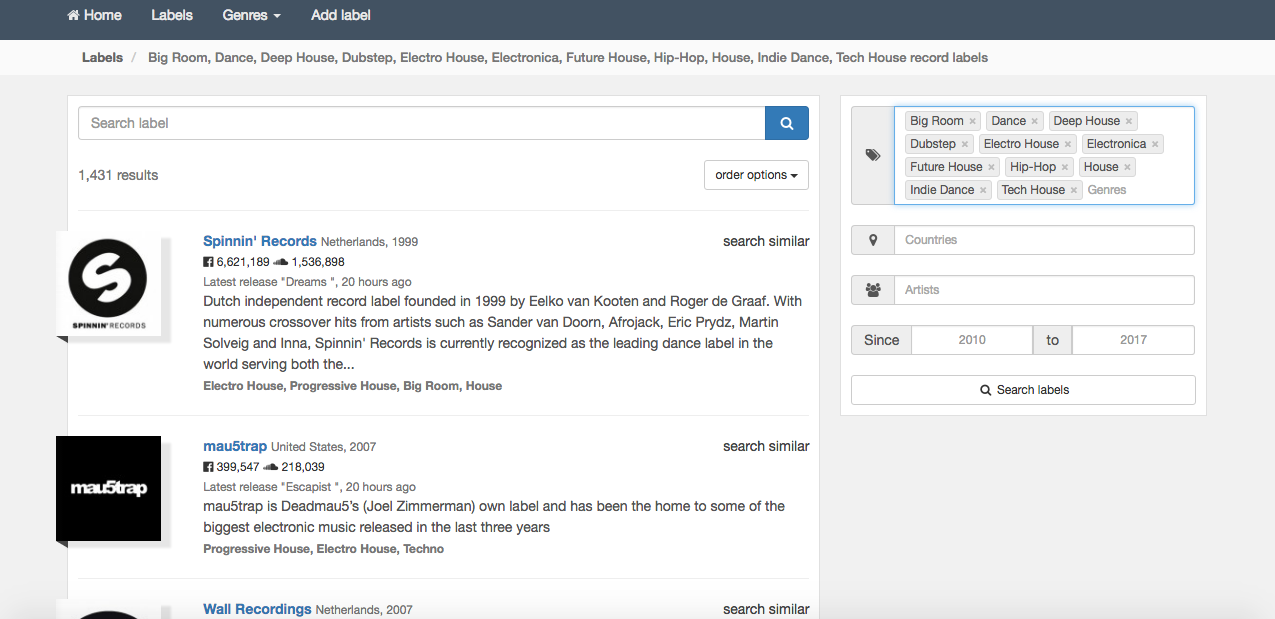
Task: Expand the Genres menu in navbar
Action: (x=251, y=15)
